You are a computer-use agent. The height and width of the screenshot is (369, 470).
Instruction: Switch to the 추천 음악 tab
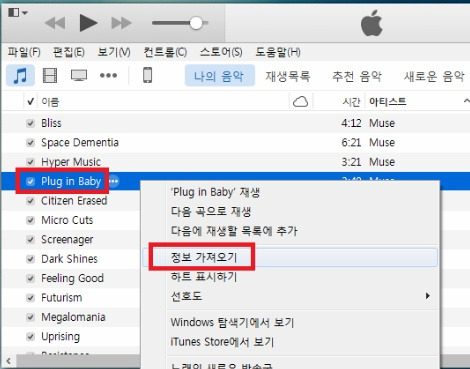click(357, 76)
